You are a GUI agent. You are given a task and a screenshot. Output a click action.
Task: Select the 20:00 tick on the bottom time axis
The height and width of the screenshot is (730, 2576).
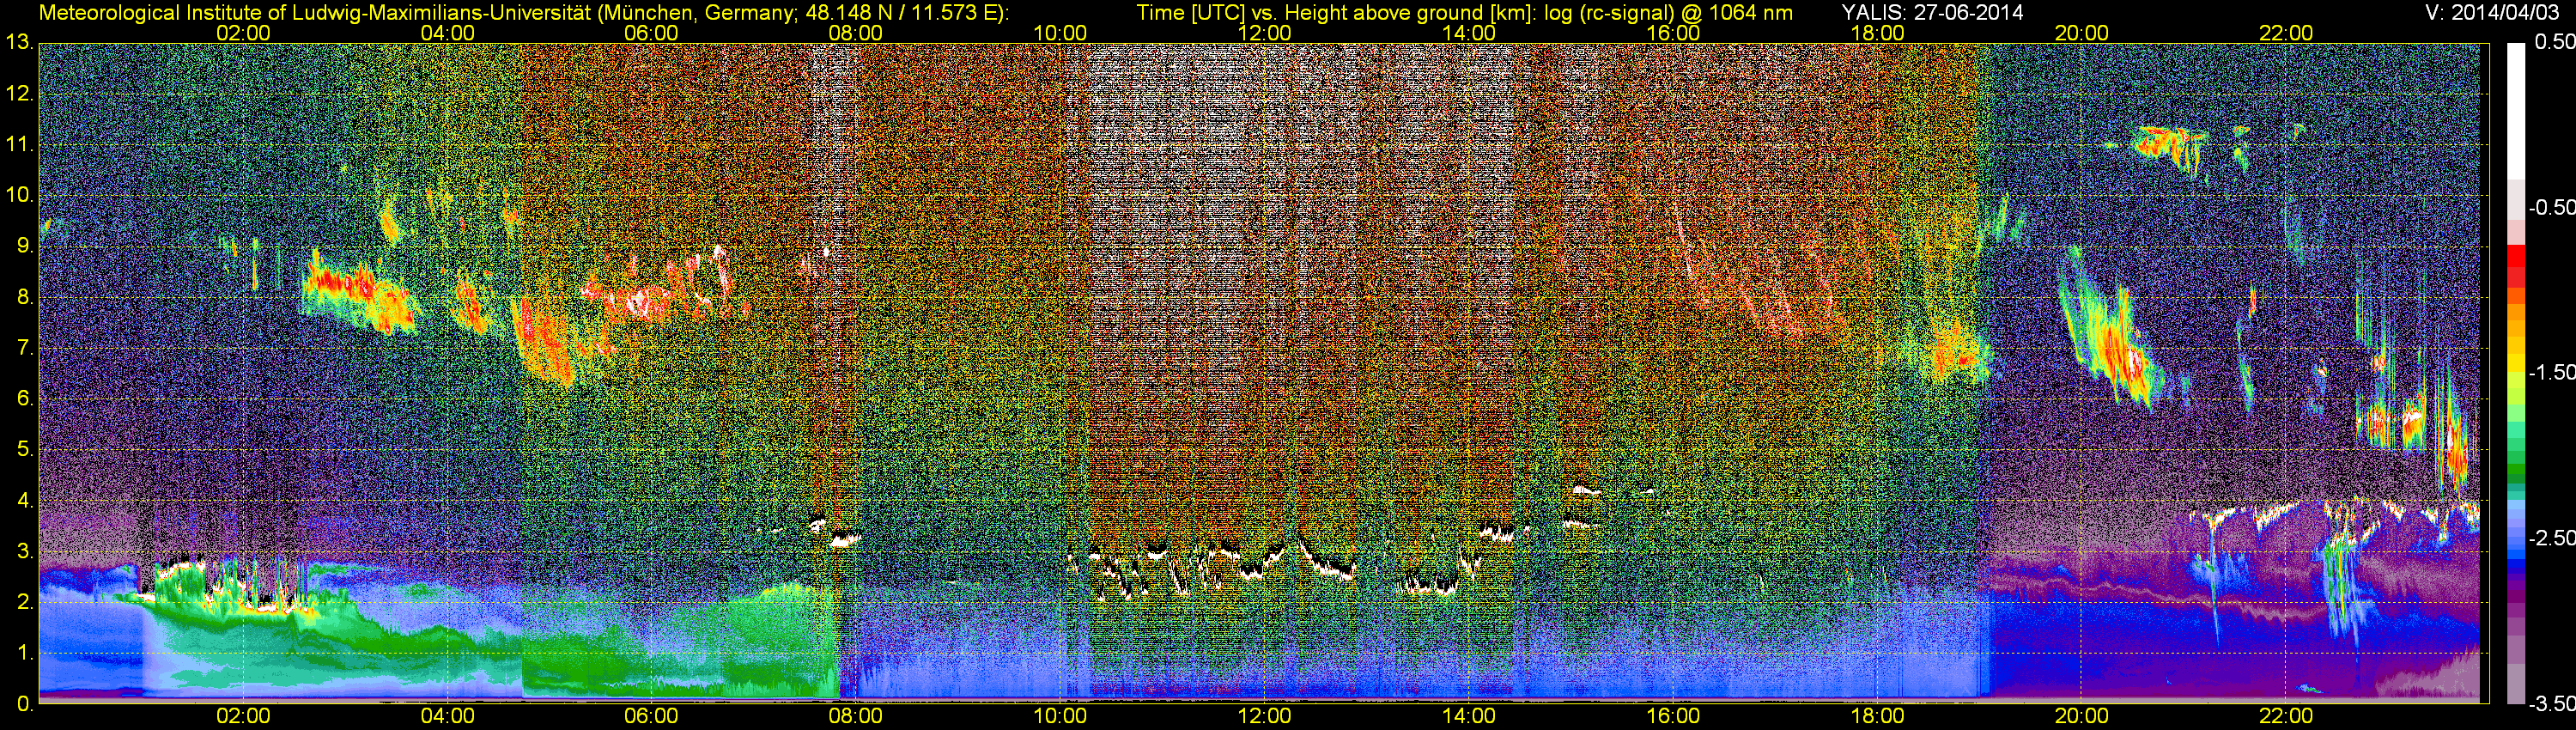coord(2081,716)
